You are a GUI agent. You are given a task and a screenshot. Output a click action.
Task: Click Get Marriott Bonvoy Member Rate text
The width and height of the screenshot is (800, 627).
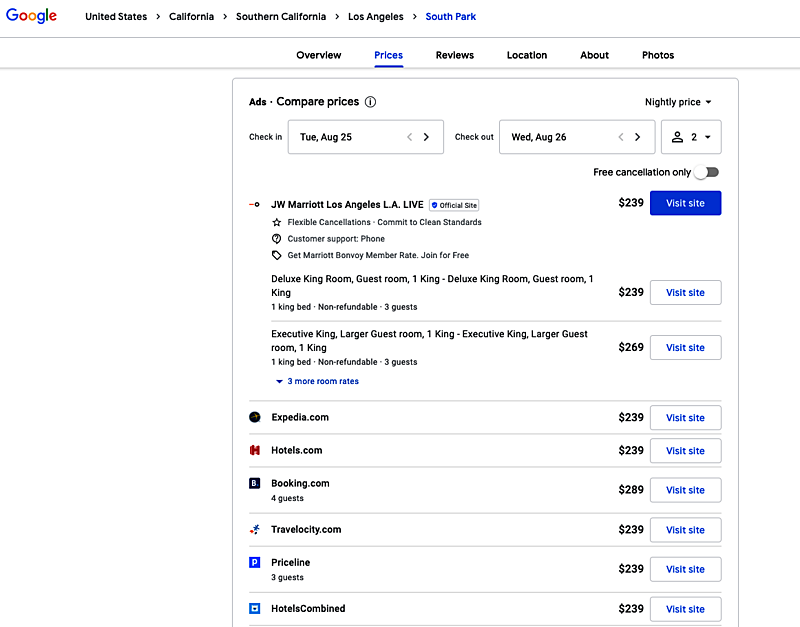pyautogui.click(x=378, y=255)
